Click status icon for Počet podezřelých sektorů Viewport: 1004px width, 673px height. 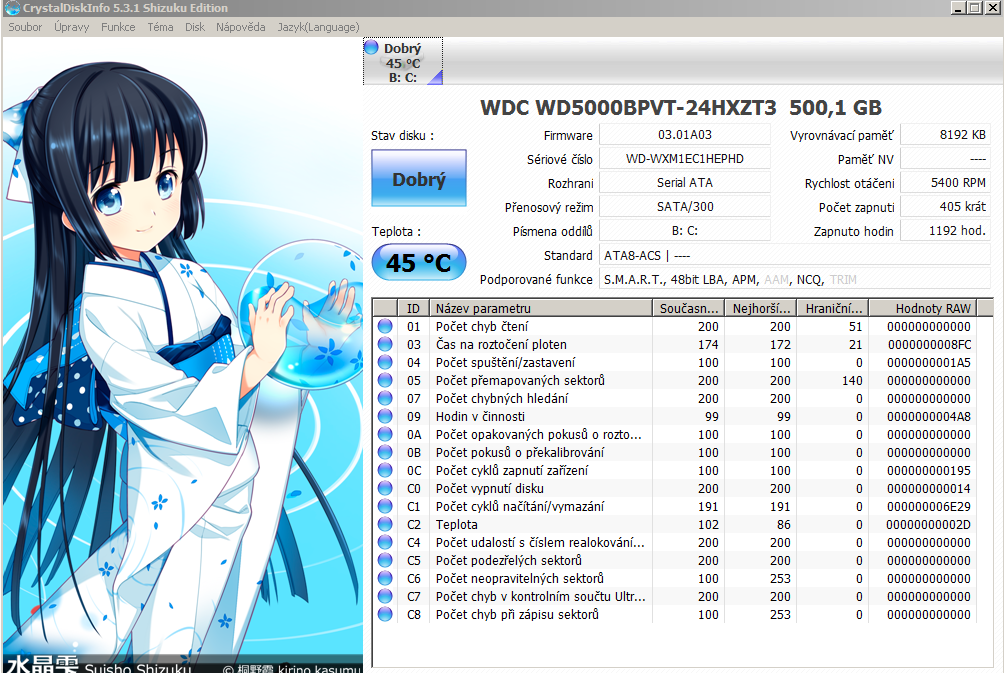pyautogui.click(x=385, y=560)
